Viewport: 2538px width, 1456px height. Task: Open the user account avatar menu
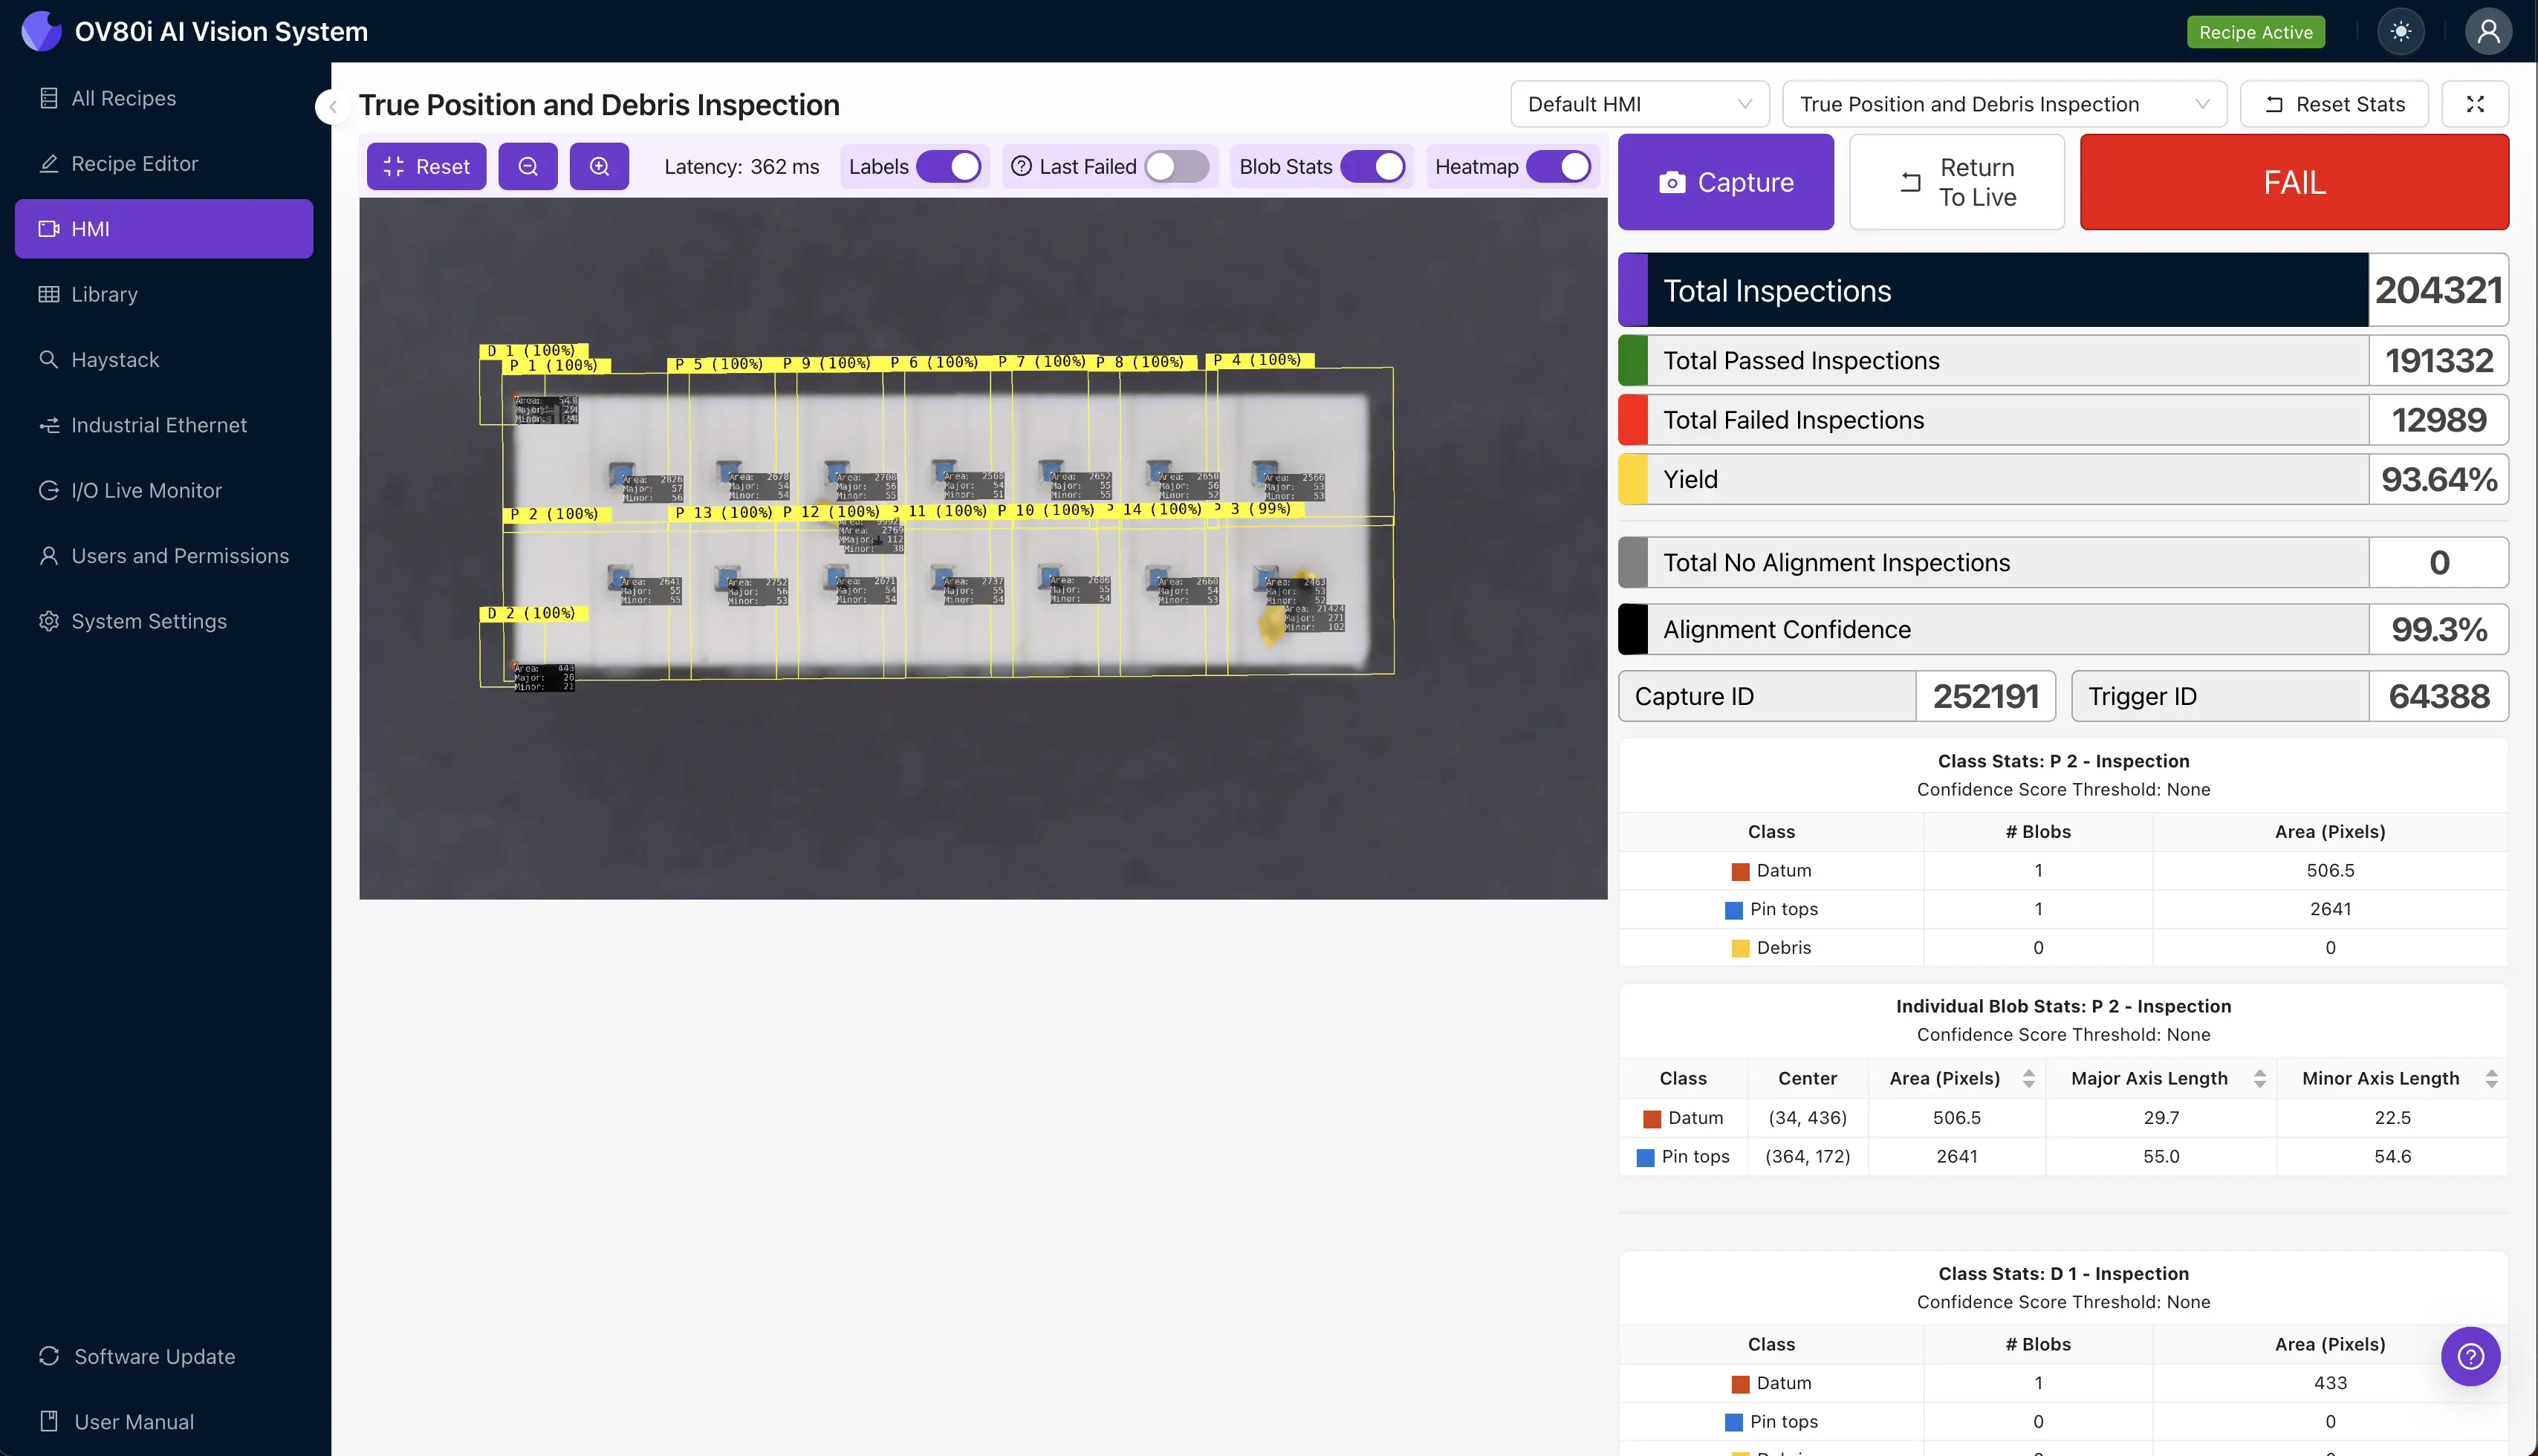(2488, 31)
